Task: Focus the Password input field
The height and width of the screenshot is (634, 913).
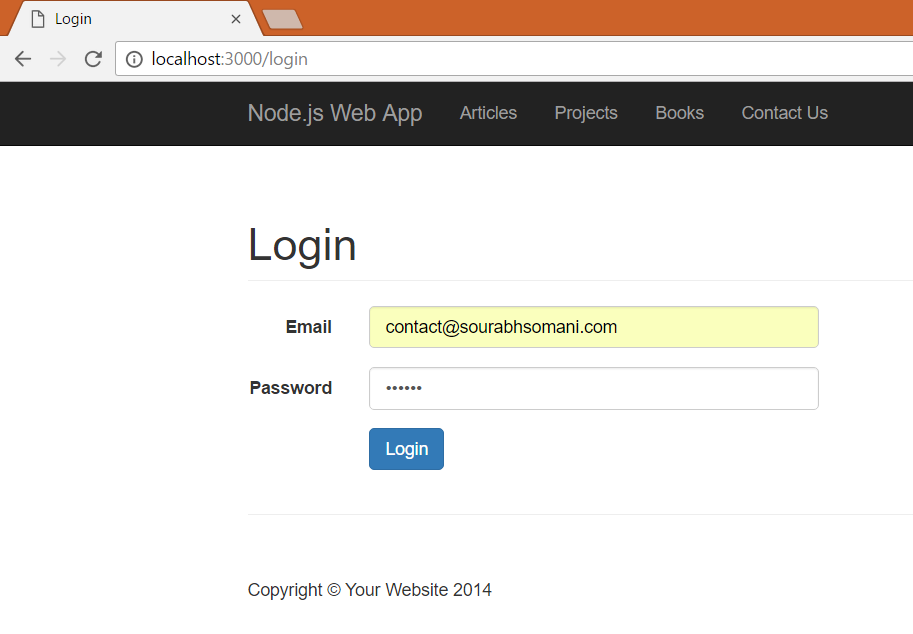Action: tap(593, 388)
